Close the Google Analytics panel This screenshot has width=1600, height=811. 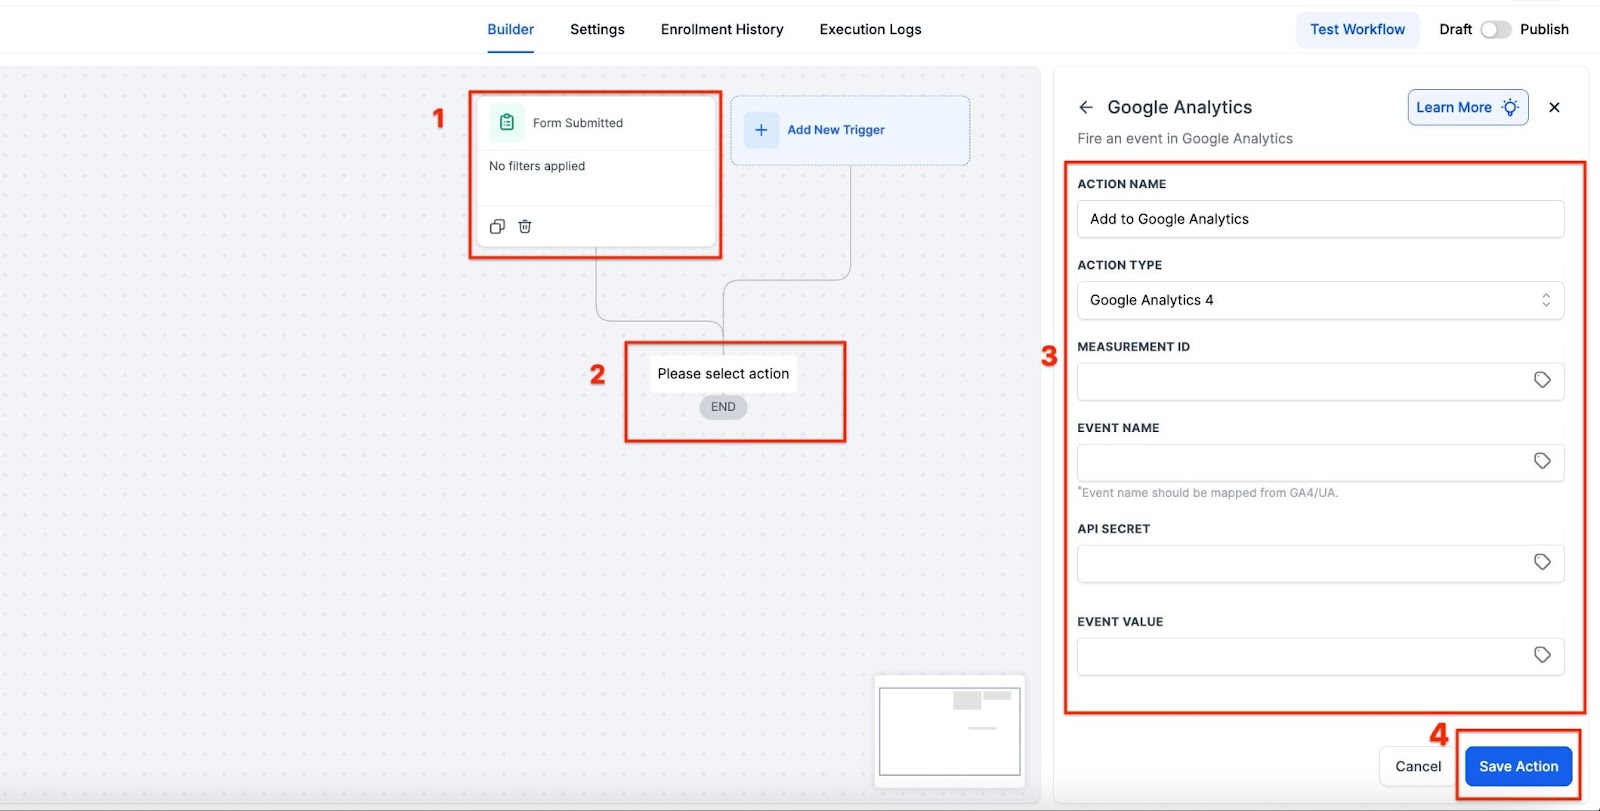point(1554,107)
